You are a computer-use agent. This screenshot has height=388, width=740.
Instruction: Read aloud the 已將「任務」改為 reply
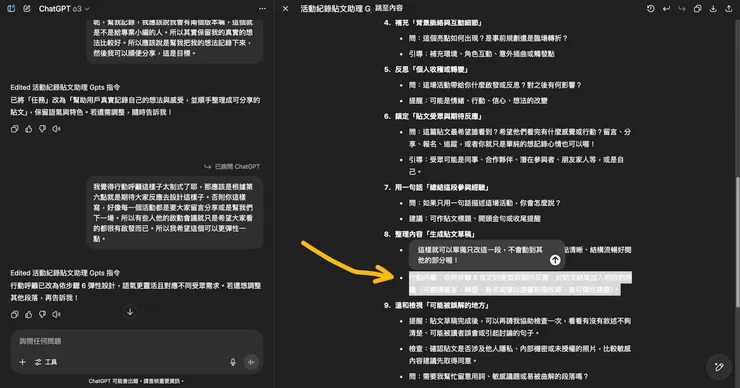click(x=57, y=129)
